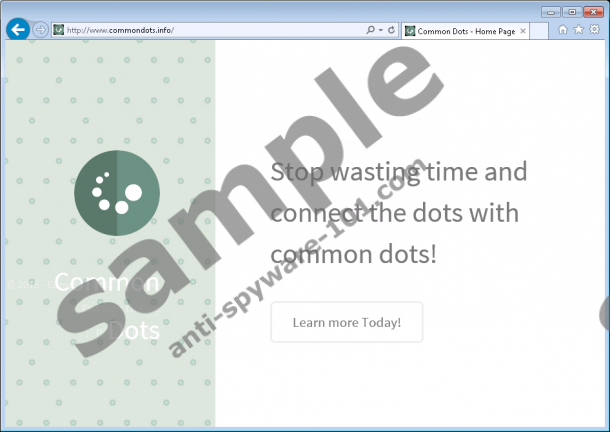Open the Favorites star panel
Screen dimensions: 610x432
(x=578, y=30)
